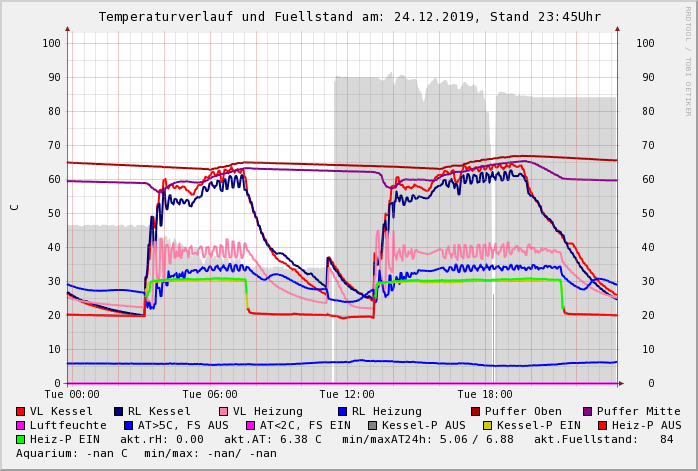Screen dimensions: 698x471
Task: Click the dark blue RL Kessel swatch
Action: (x=119, y=411)
